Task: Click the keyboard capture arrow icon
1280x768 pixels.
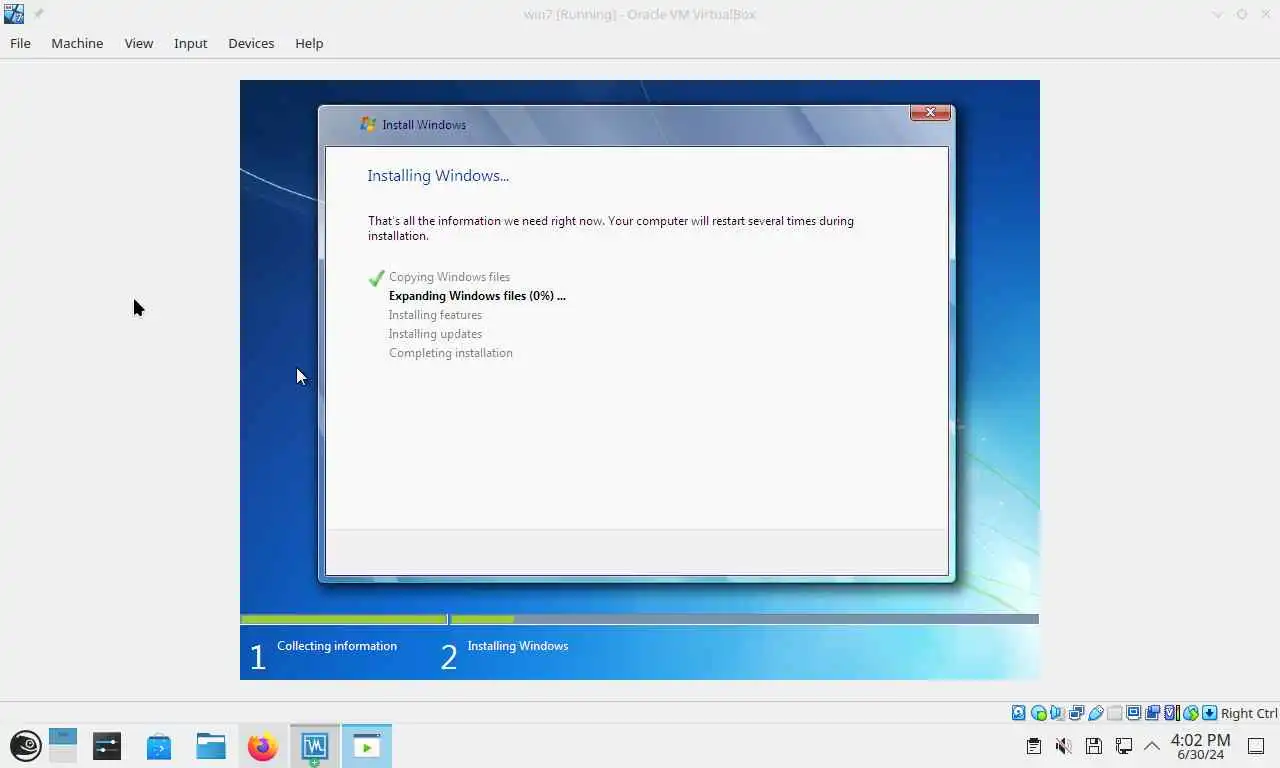Action: (1210, 713)
